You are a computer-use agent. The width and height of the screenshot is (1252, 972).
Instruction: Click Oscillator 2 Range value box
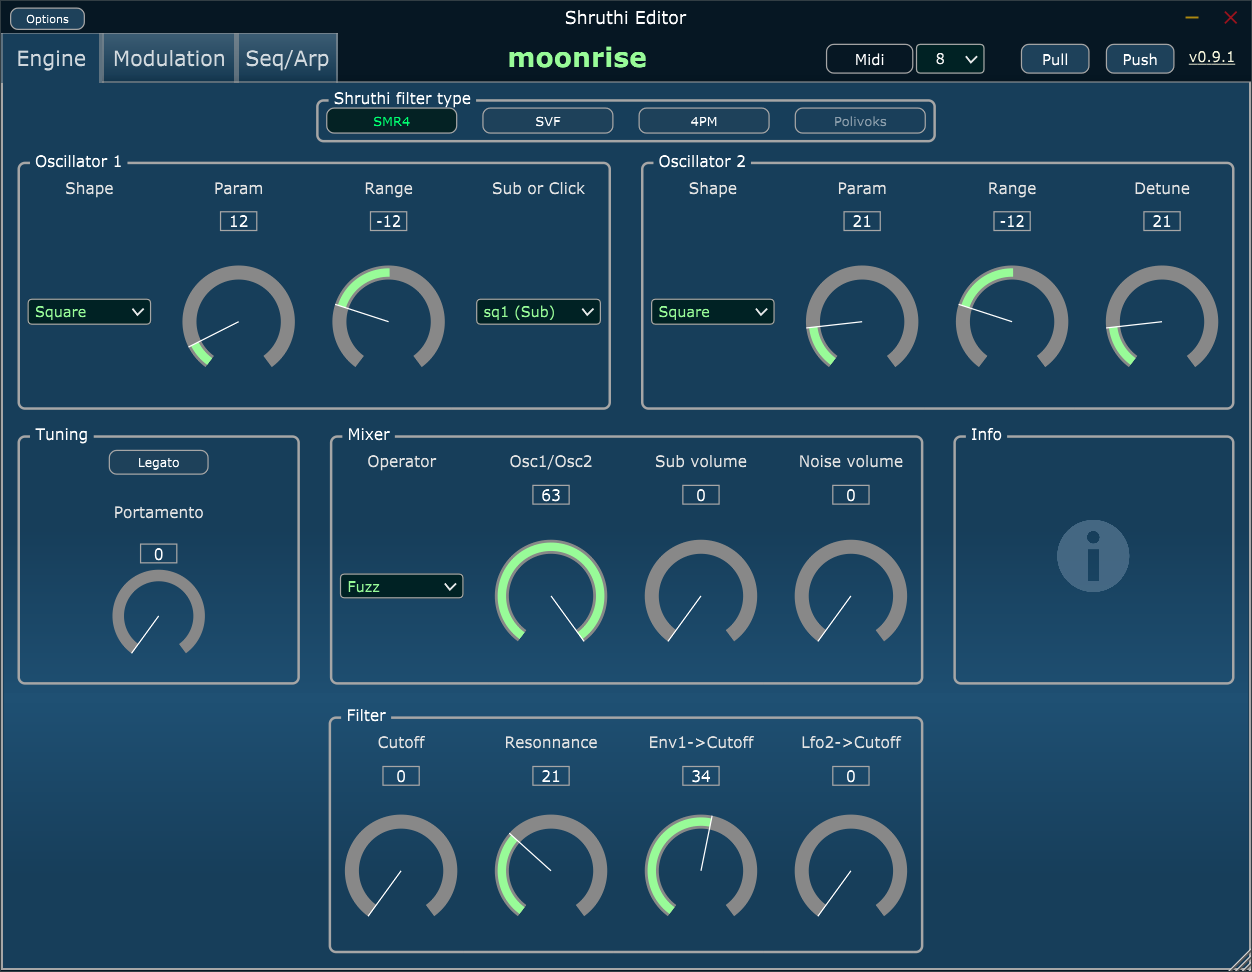1012,221
